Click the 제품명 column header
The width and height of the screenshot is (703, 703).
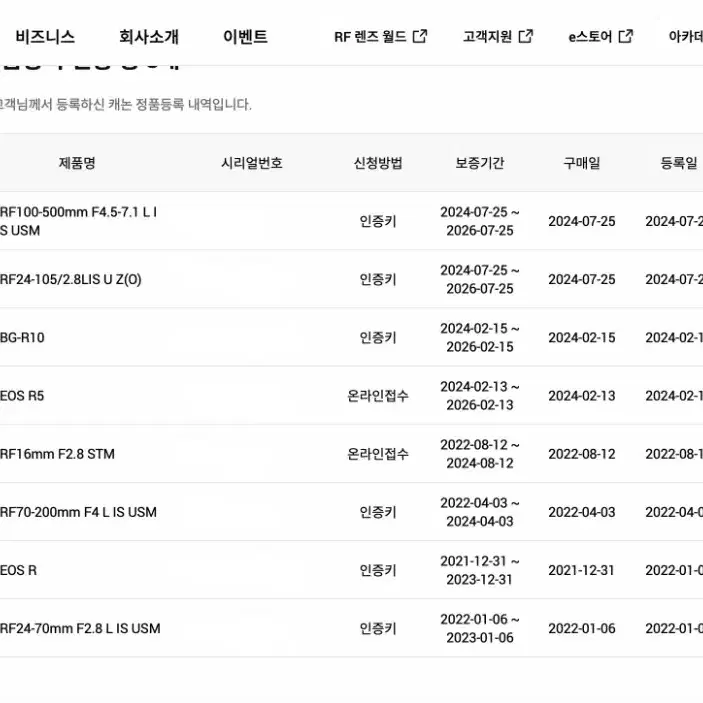[x=77, y=163]
